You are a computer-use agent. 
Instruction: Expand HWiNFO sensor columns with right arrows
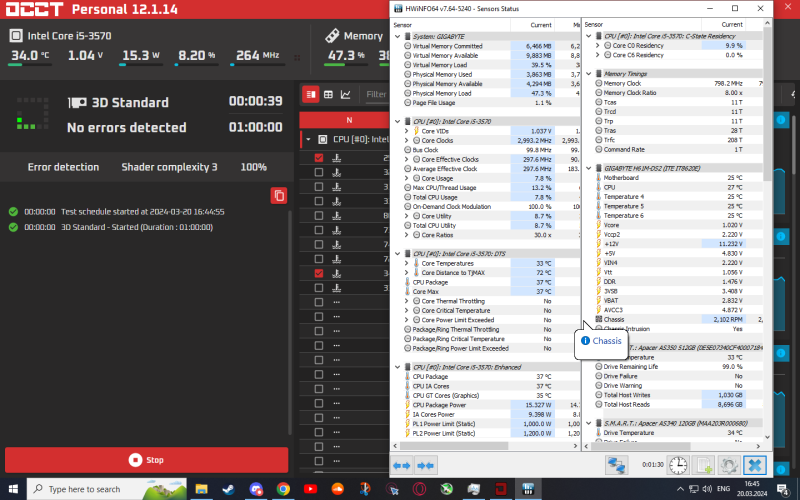[425, 465]
